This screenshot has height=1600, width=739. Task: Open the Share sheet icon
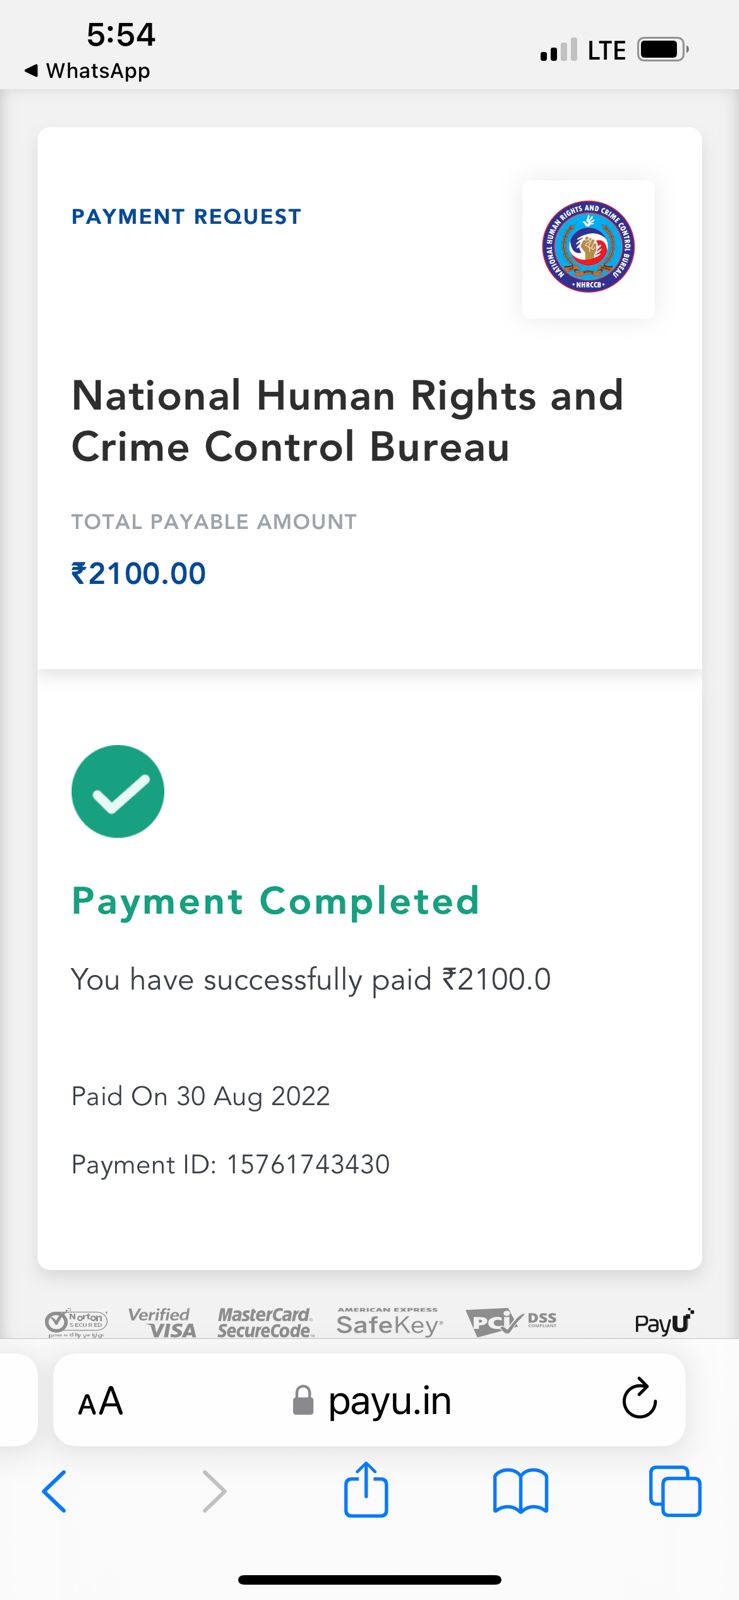tap(366, 1490)
